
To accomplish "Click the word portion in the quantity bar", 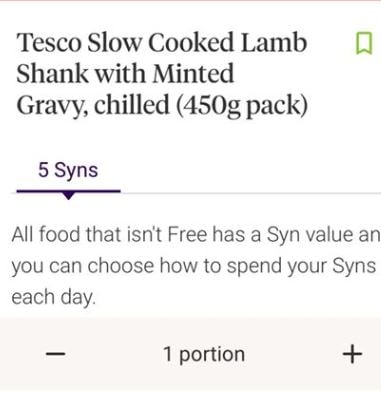I will coord(212,355).
